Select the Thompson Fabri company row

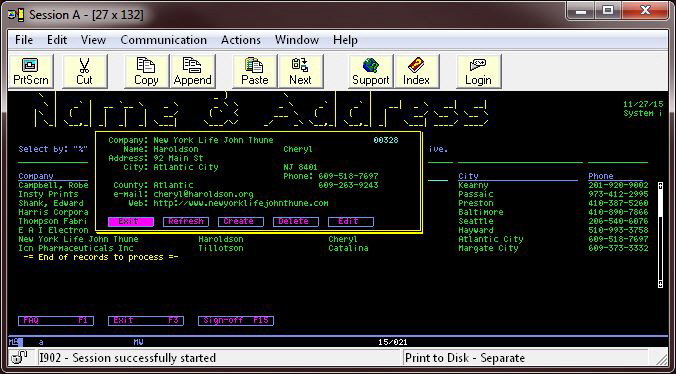53,221
